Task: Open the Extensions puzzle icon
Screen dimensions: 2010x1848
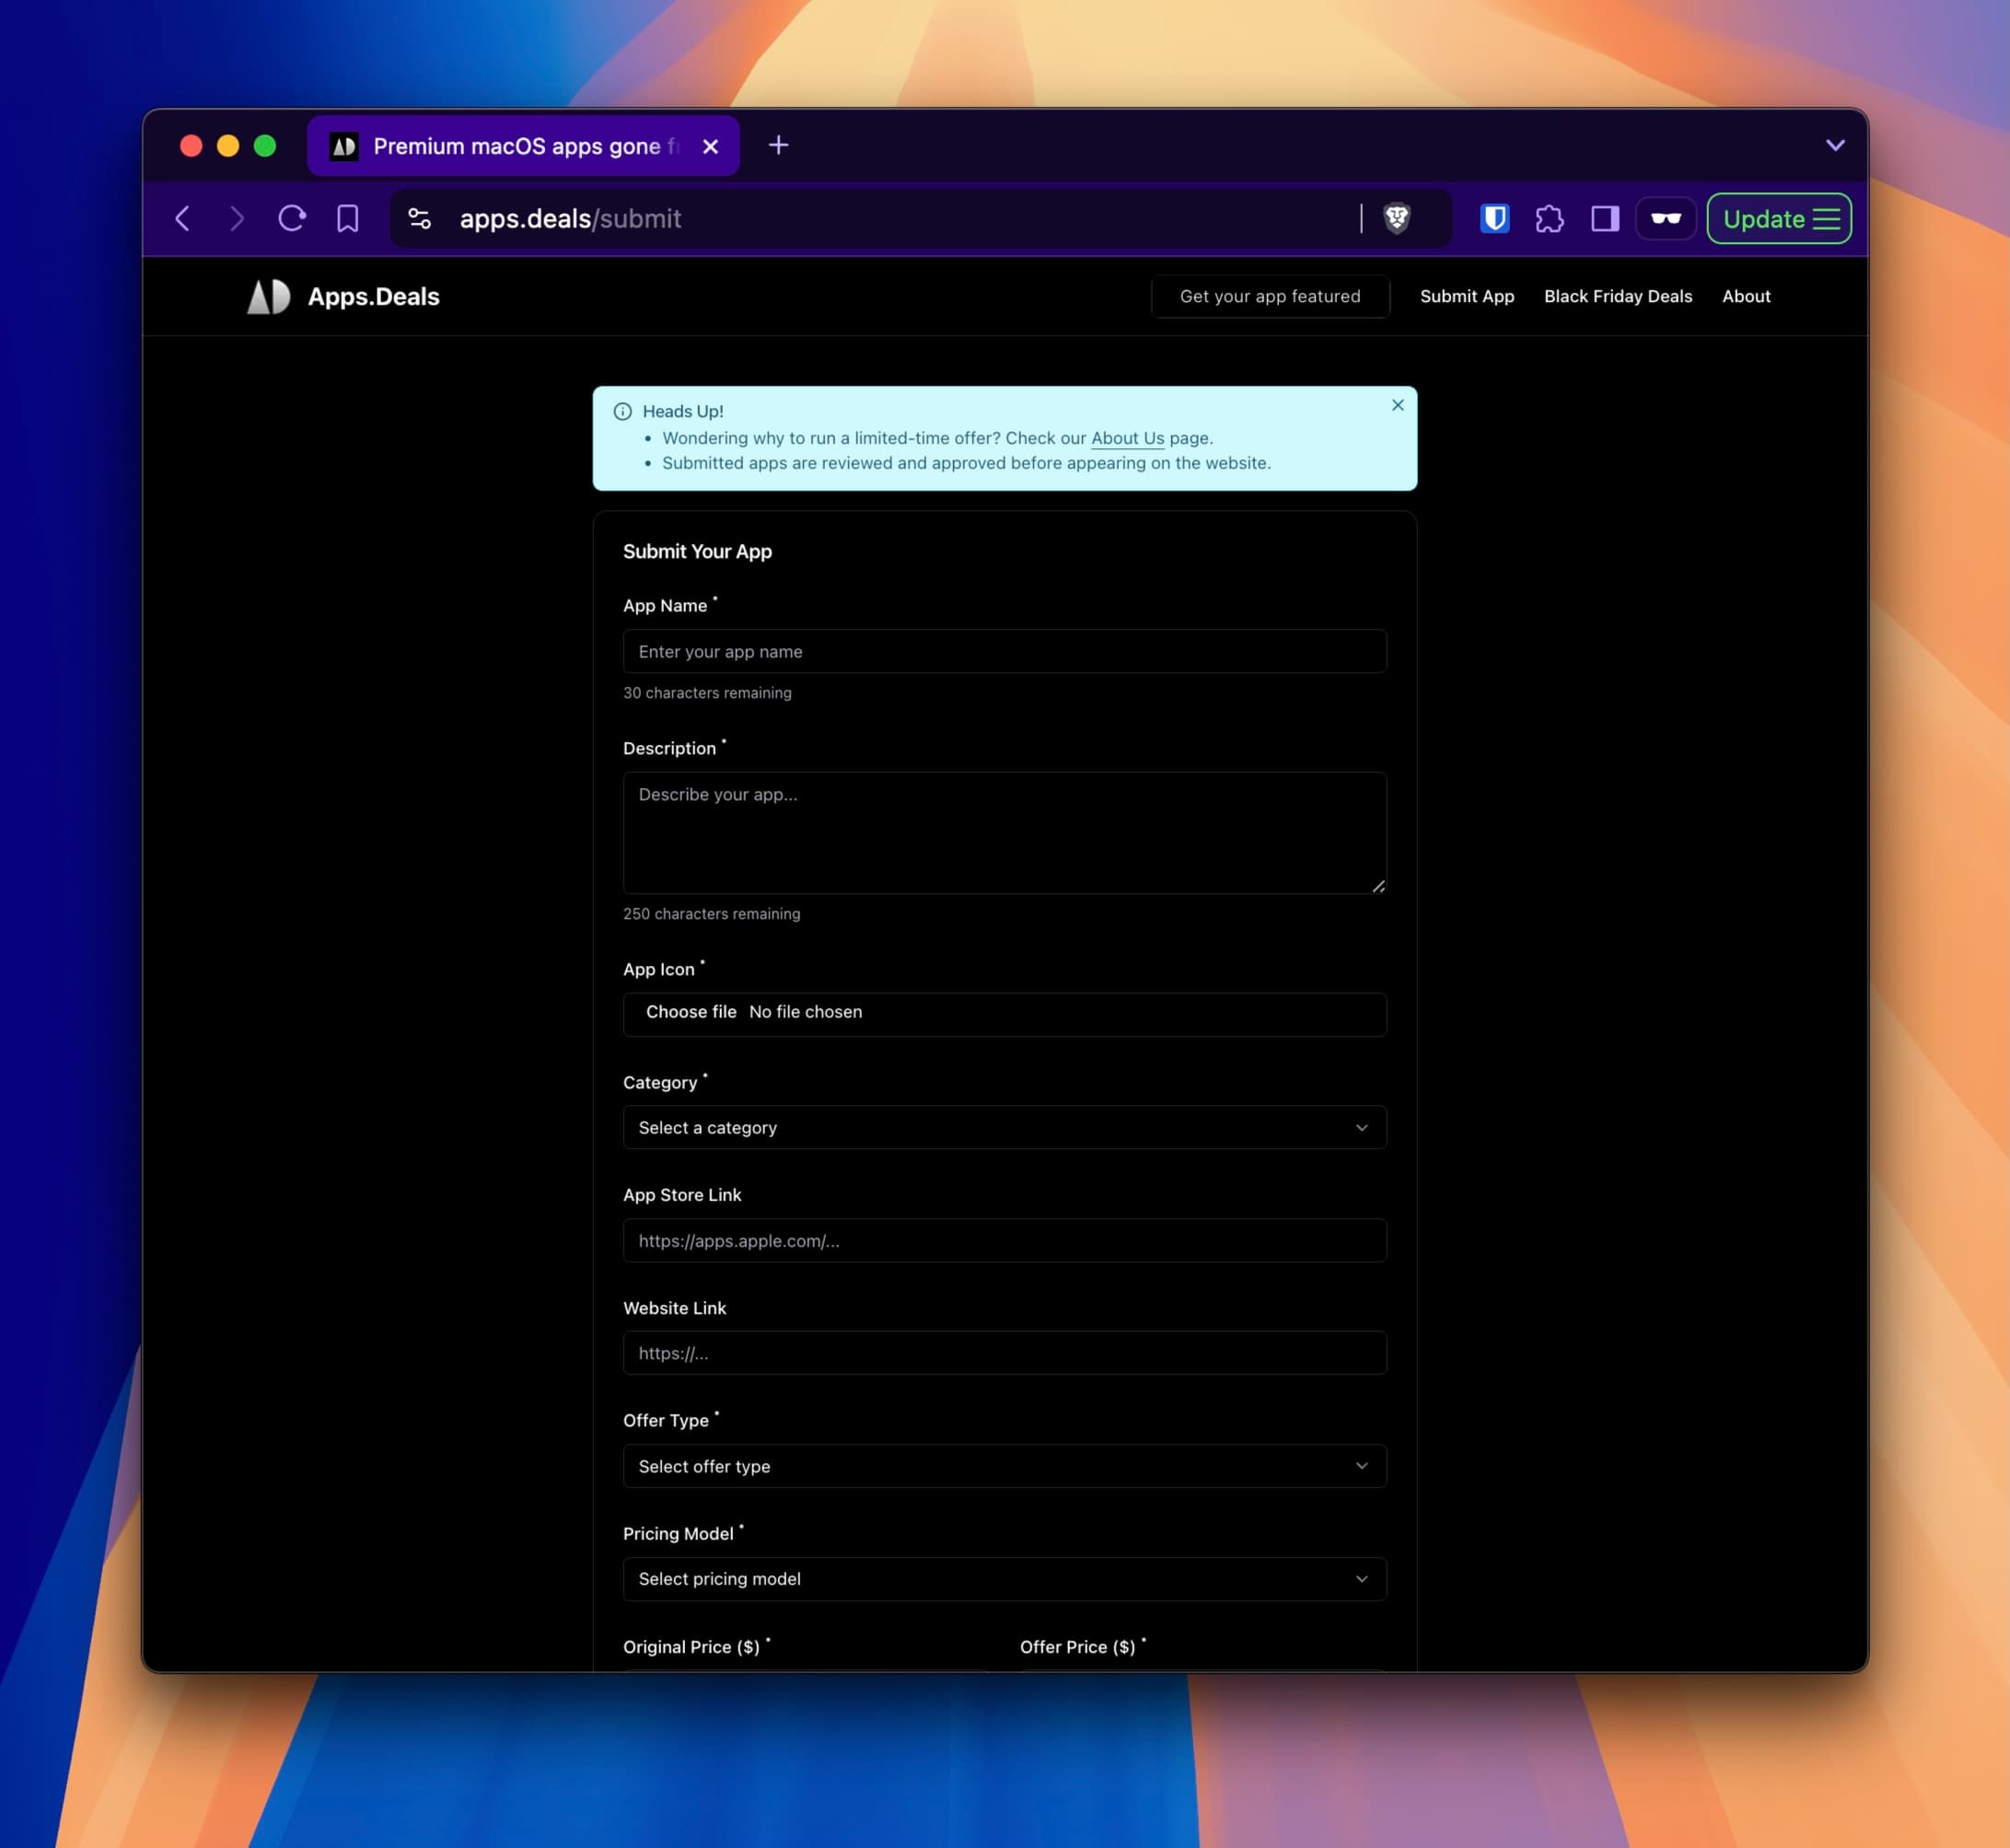Action: (1549, 218)
